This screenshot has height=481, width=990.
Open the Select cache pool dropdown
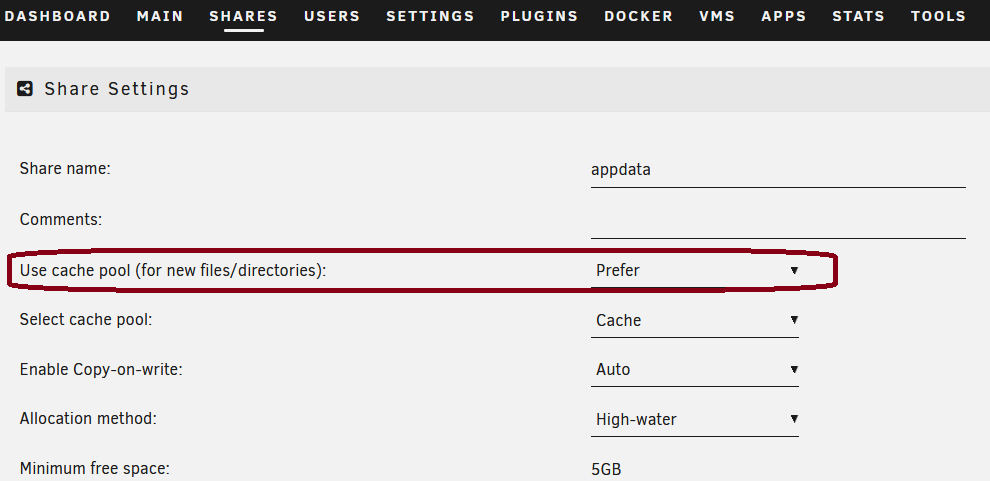tap(695, 321)
